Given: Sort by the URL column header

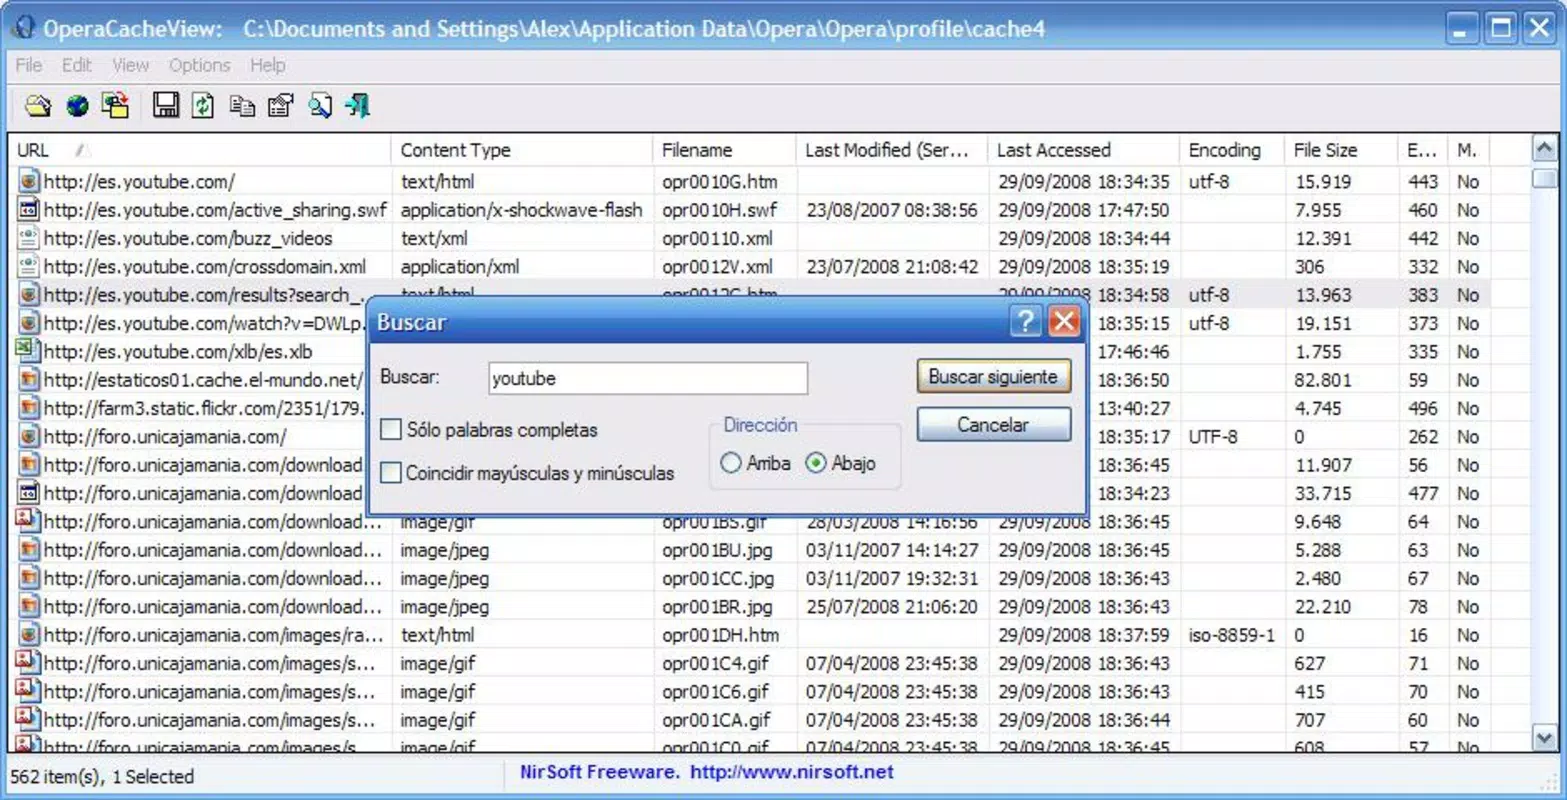Looking at the screenshot, I should tap(199, 150).
